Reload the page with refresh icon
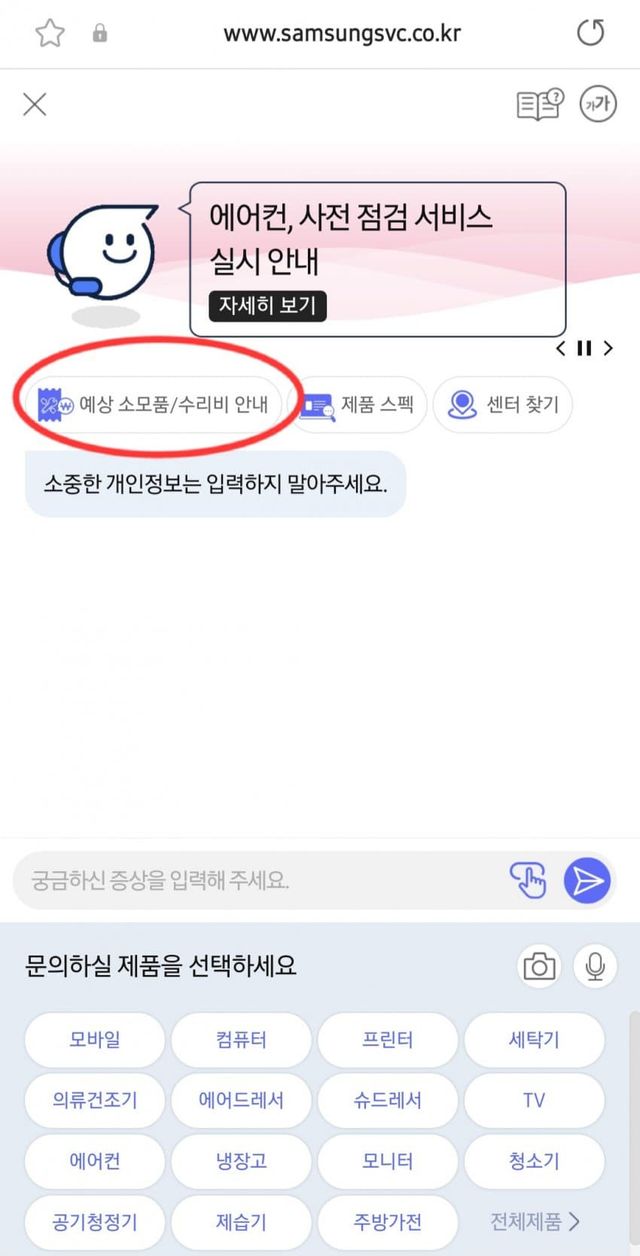This screenshot has width=640, height=1256. [x=592, y=33]
